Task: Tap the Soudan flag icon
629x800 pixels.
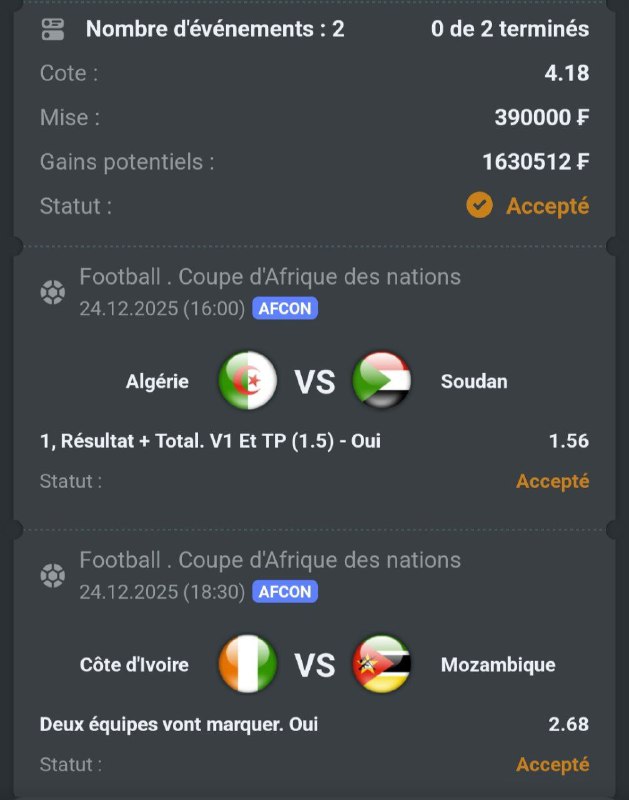Action: tap(382, 381)
